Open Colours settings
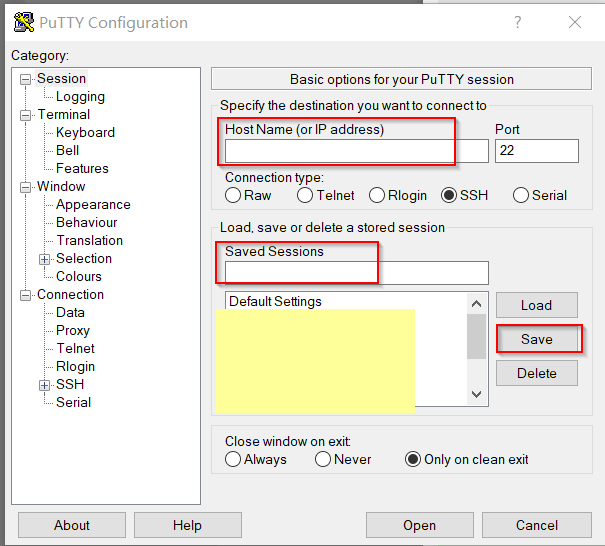The image size is (605, 546). coord(79,276)
